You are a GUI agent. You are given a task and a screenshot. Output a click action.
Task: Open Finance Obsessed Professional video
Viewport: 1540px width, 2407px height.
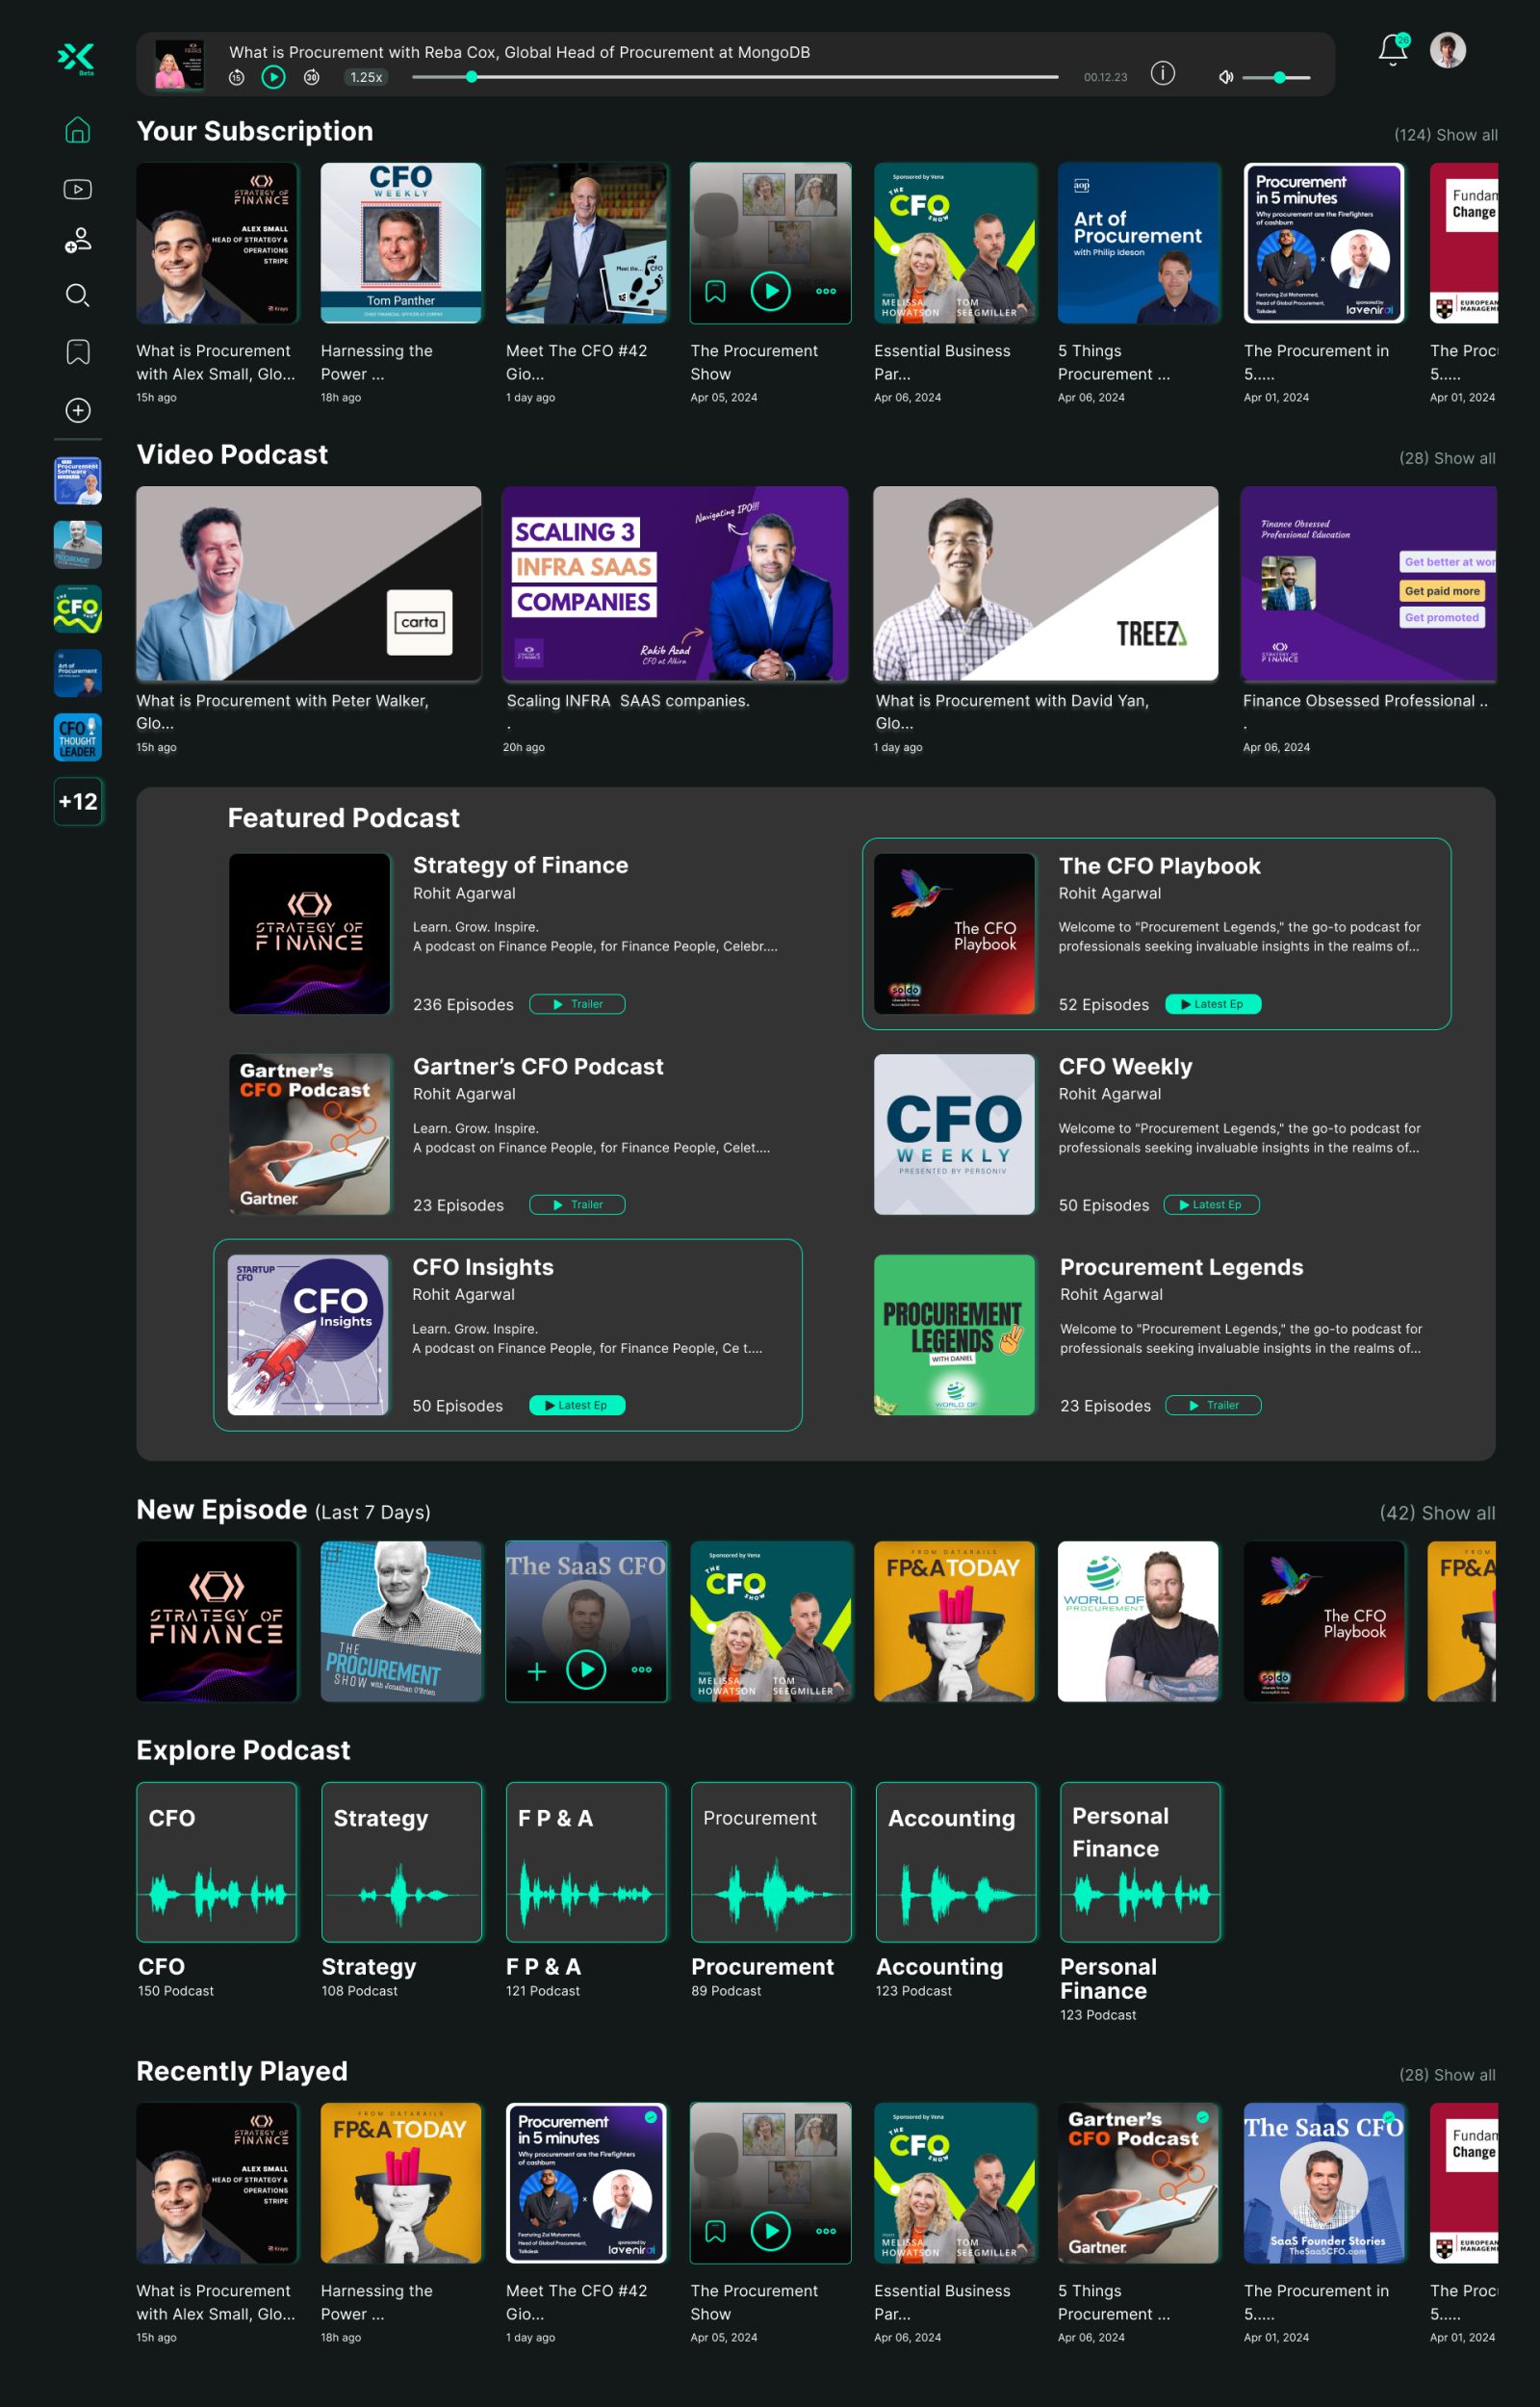(x=1368, y=583)
